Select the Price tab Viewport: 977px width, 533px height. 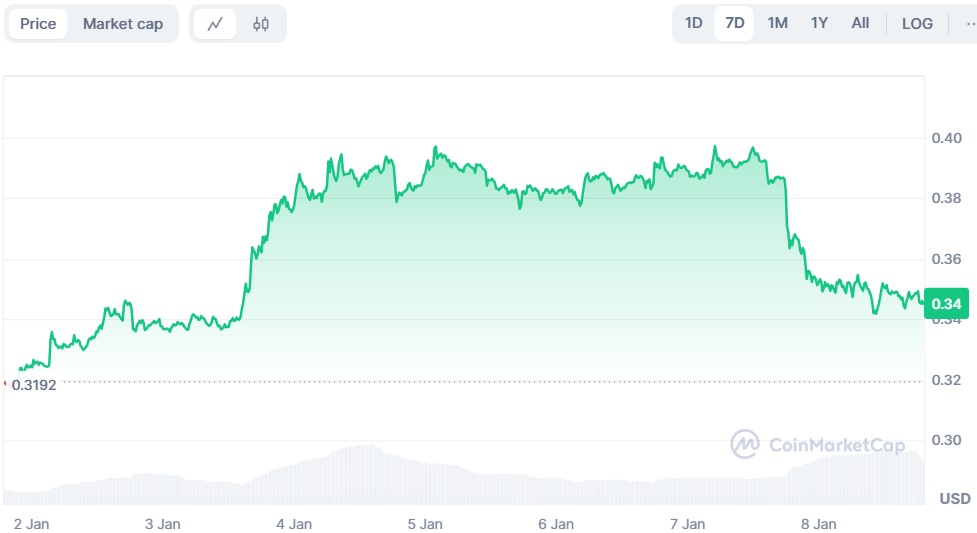[x=38, y=24]
